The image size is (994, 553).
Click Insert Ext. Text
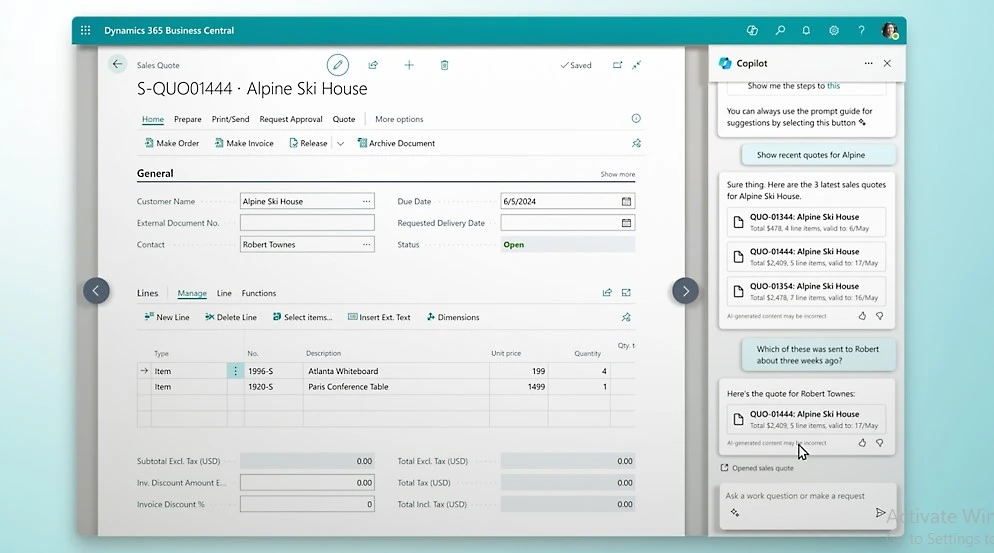(379, 317)
